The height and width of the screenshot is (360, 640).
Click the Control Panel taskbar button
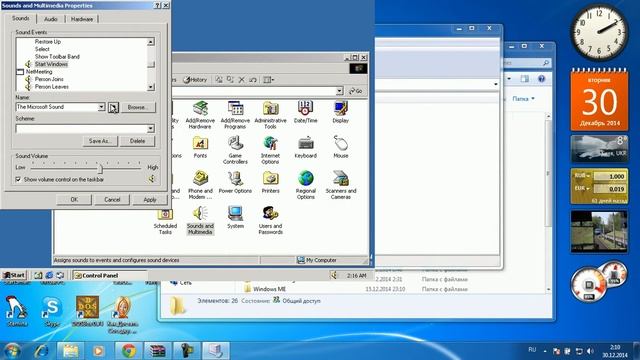109,276
